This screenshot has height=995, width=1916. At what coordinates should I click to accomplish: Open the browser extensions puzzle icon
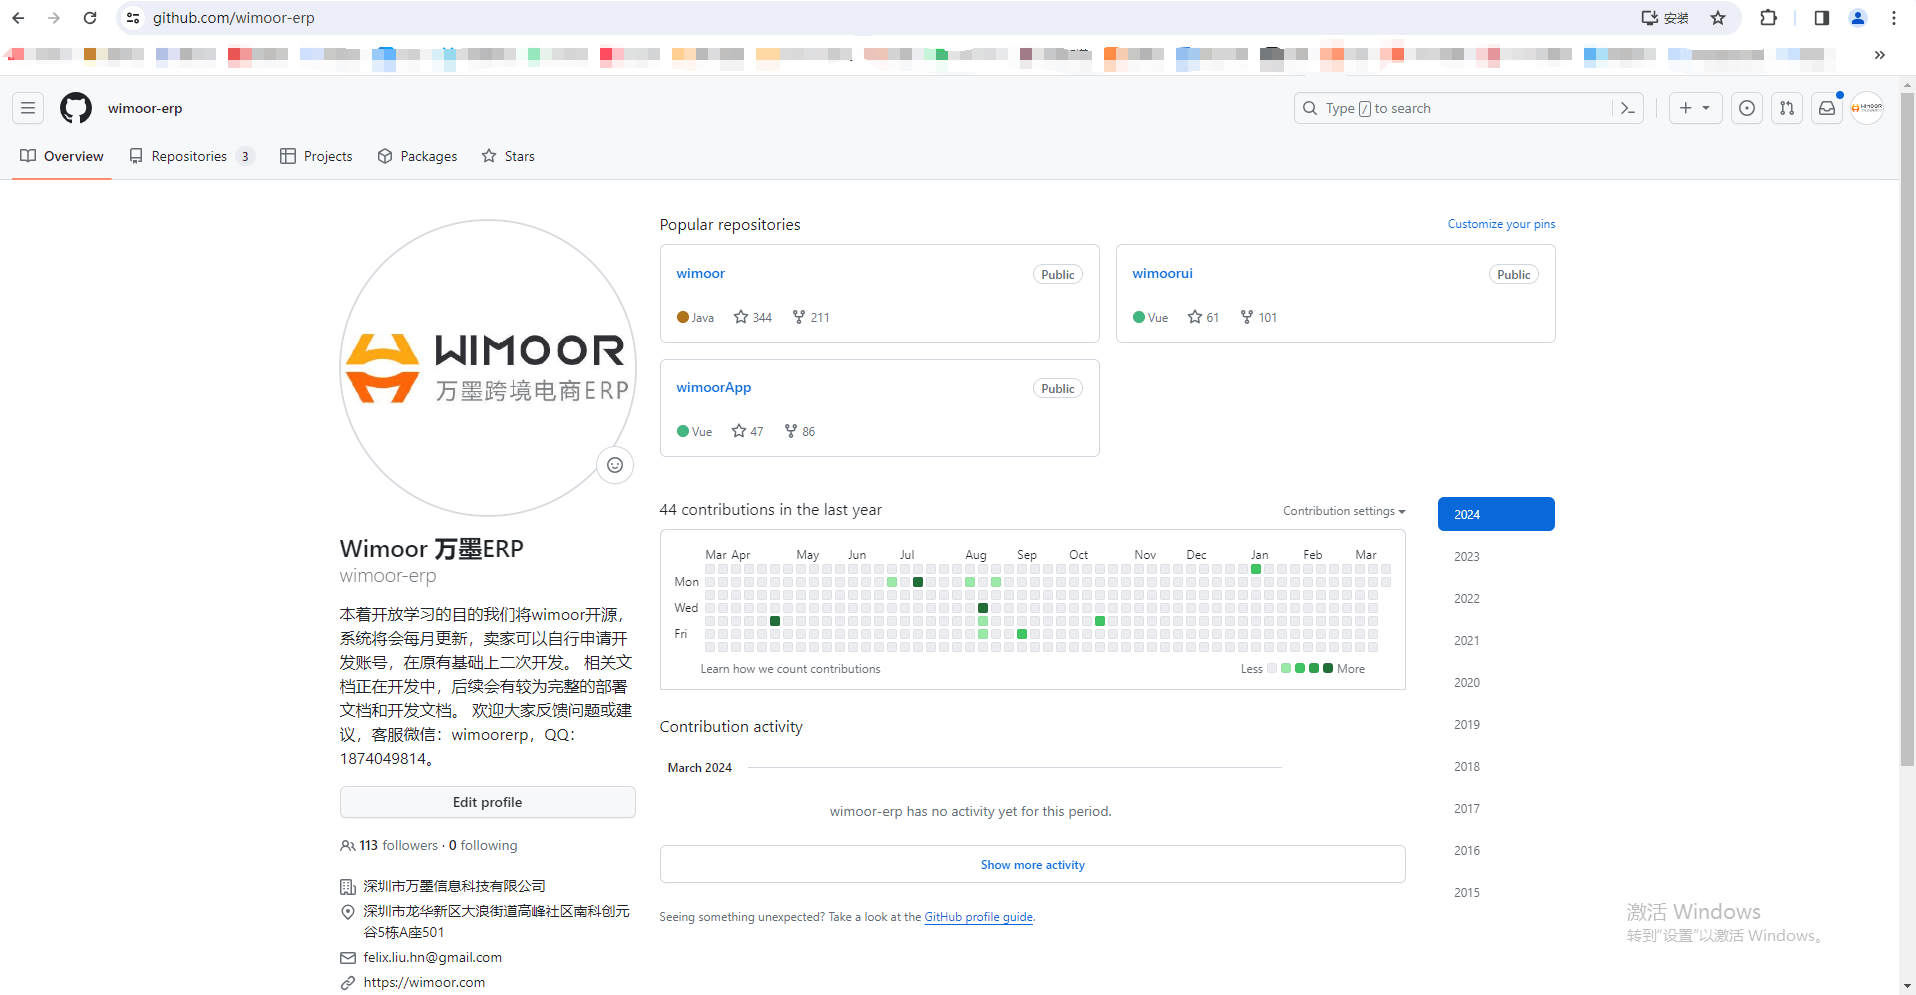(1768, 18)
